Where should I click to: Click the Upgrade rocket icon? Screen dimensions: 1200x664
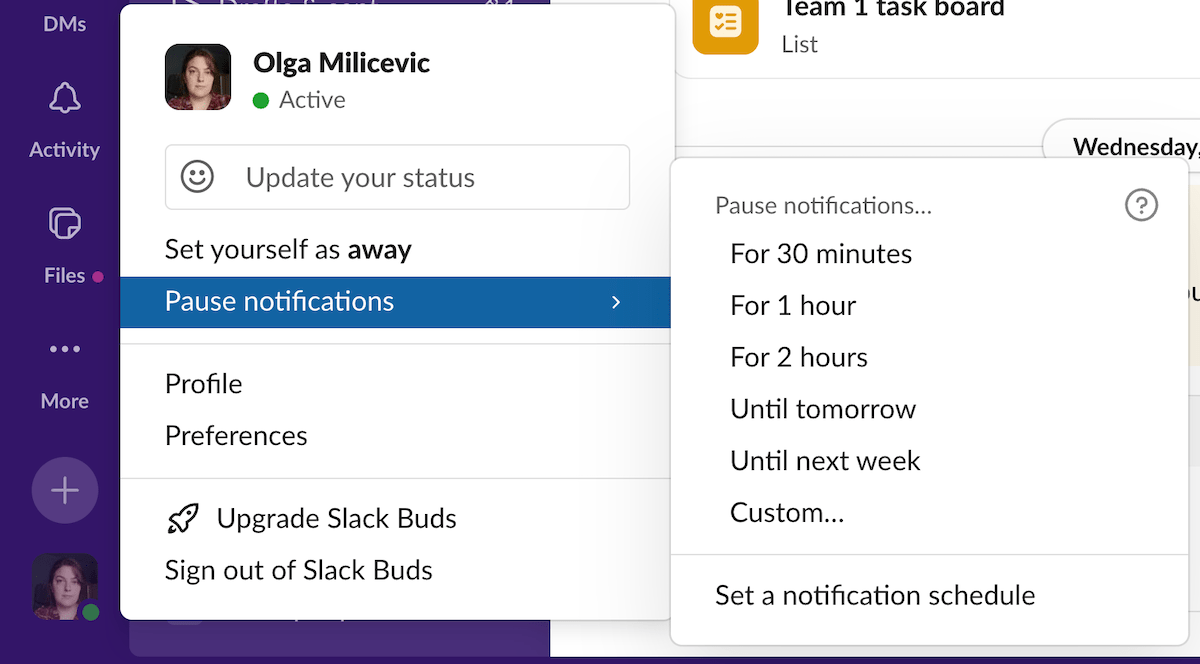[183, 518]
